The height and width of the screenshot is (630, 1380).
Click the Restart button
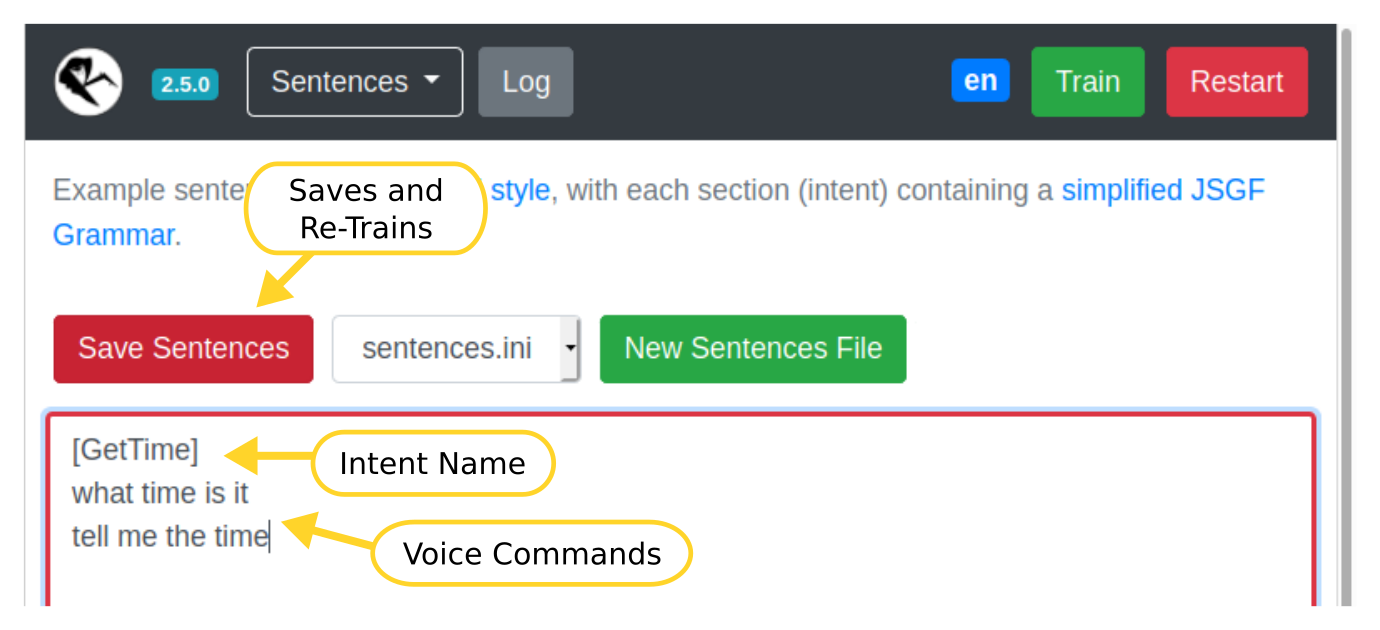pyautogui.click(x=1237, y=83)
